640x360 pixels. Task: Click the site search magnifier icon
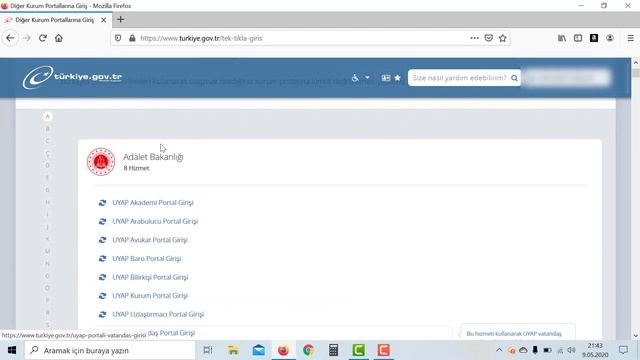[x=514, y=78]
